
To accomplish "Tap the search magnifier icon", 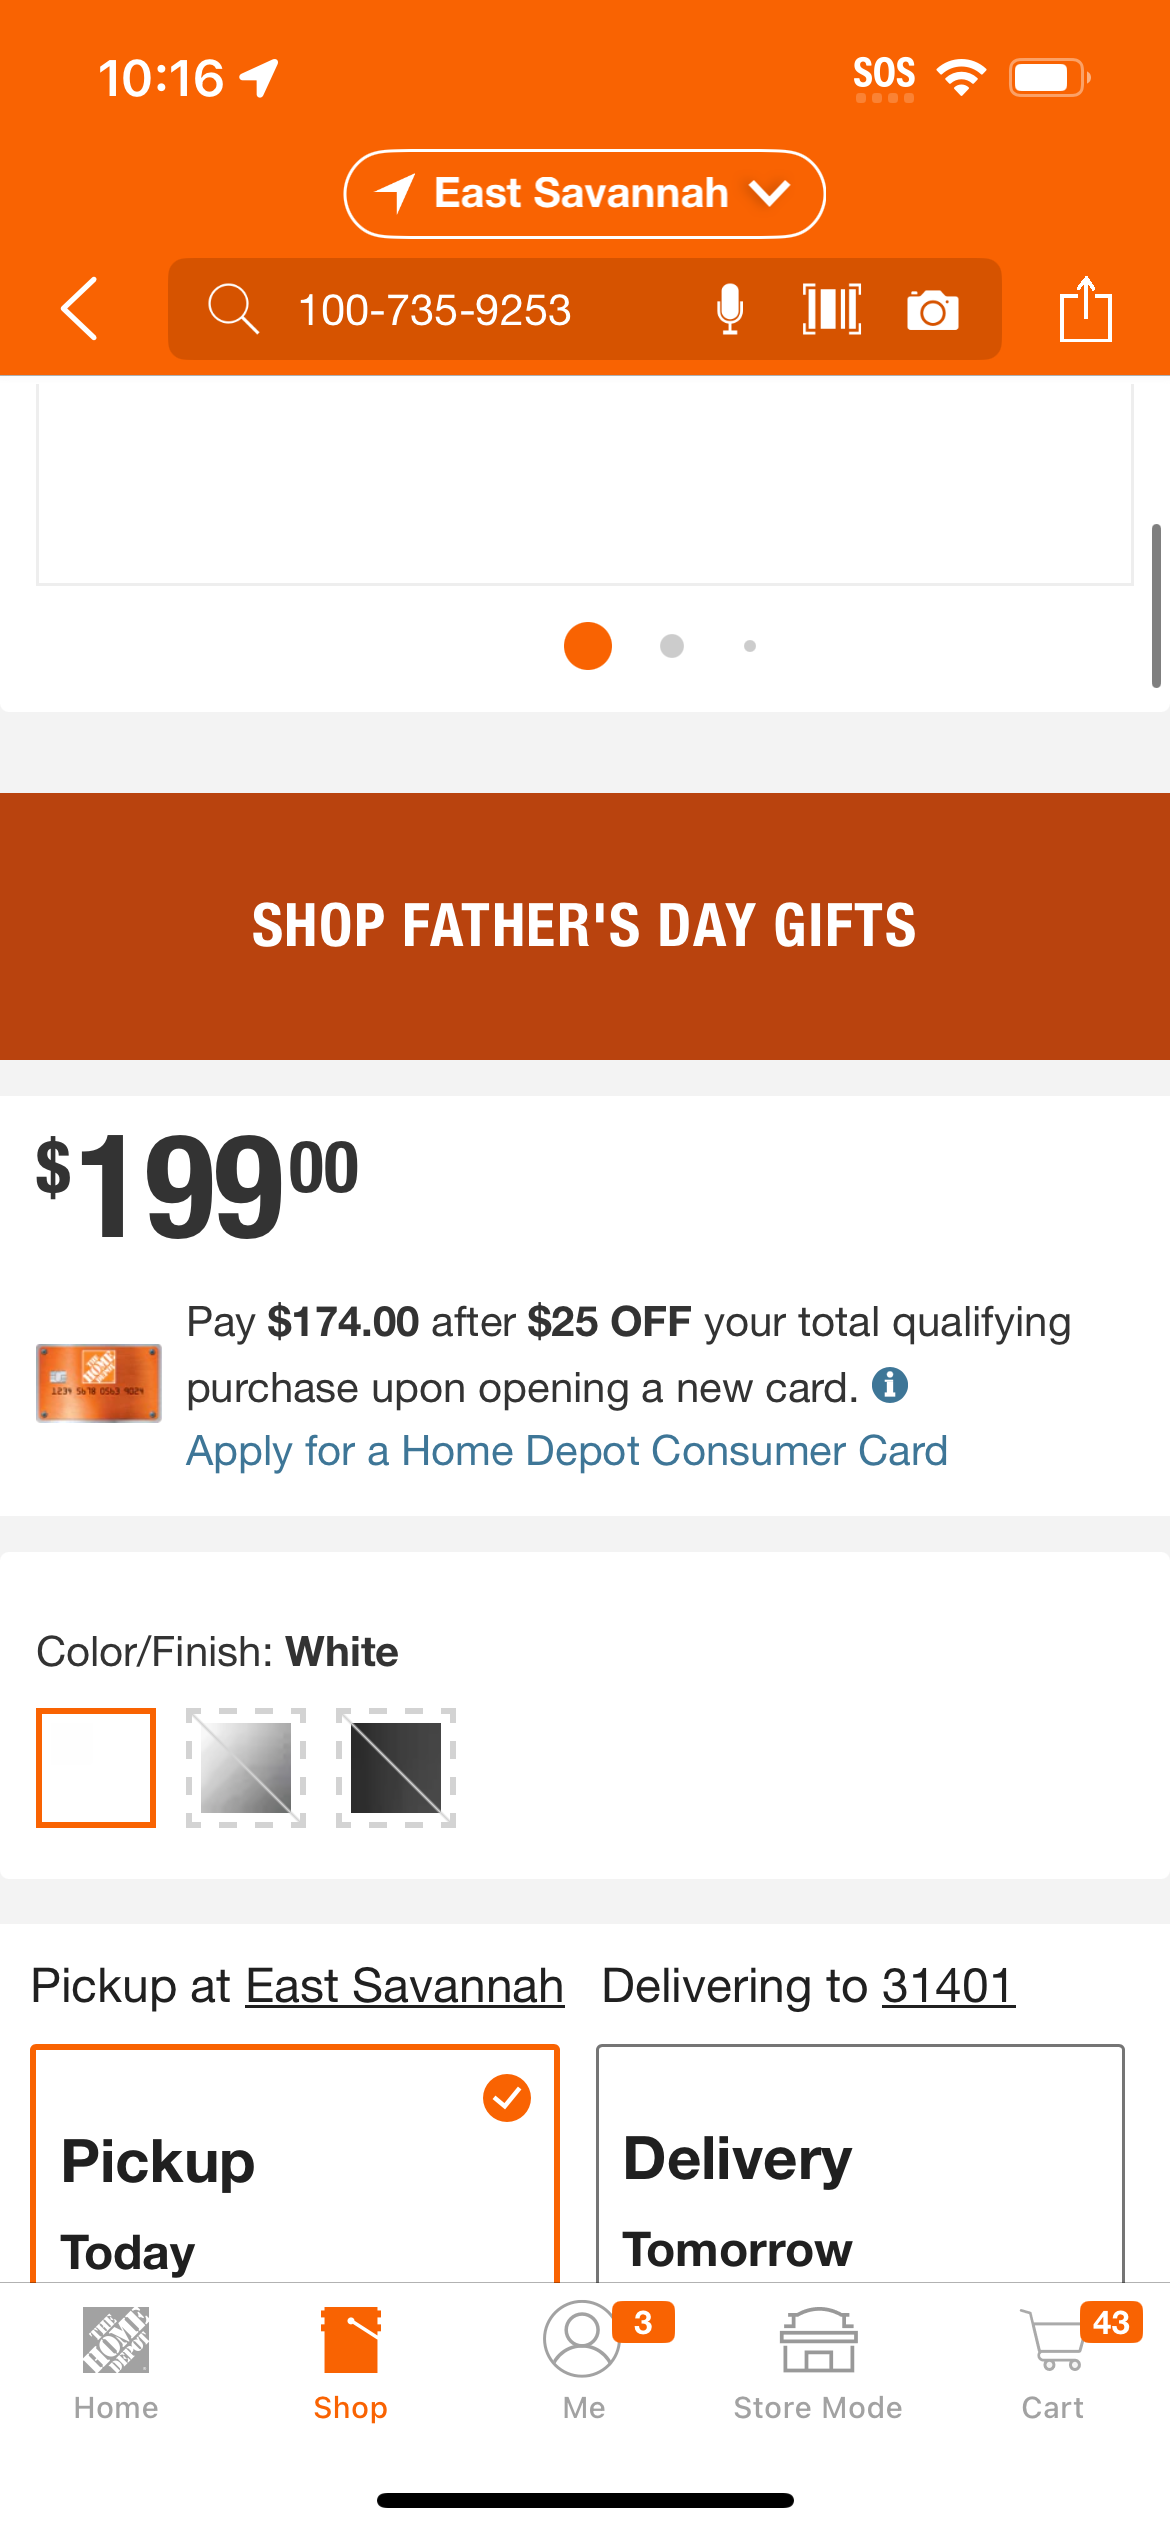I will pos(233,309).
